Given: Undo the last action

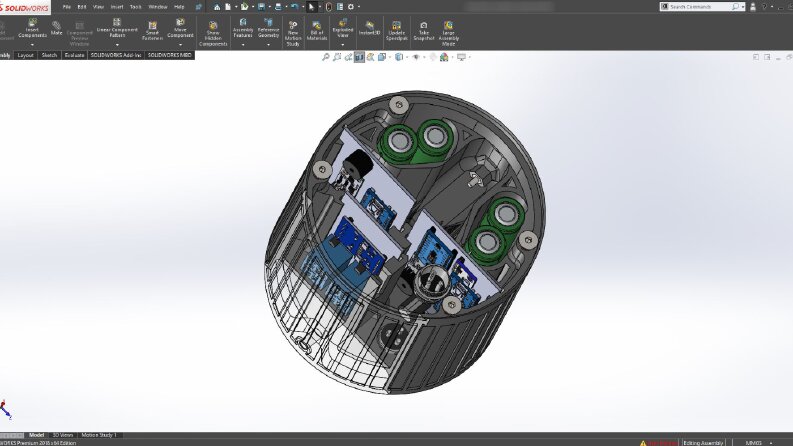Looking at the screenshot, I should tap(294, 7).
